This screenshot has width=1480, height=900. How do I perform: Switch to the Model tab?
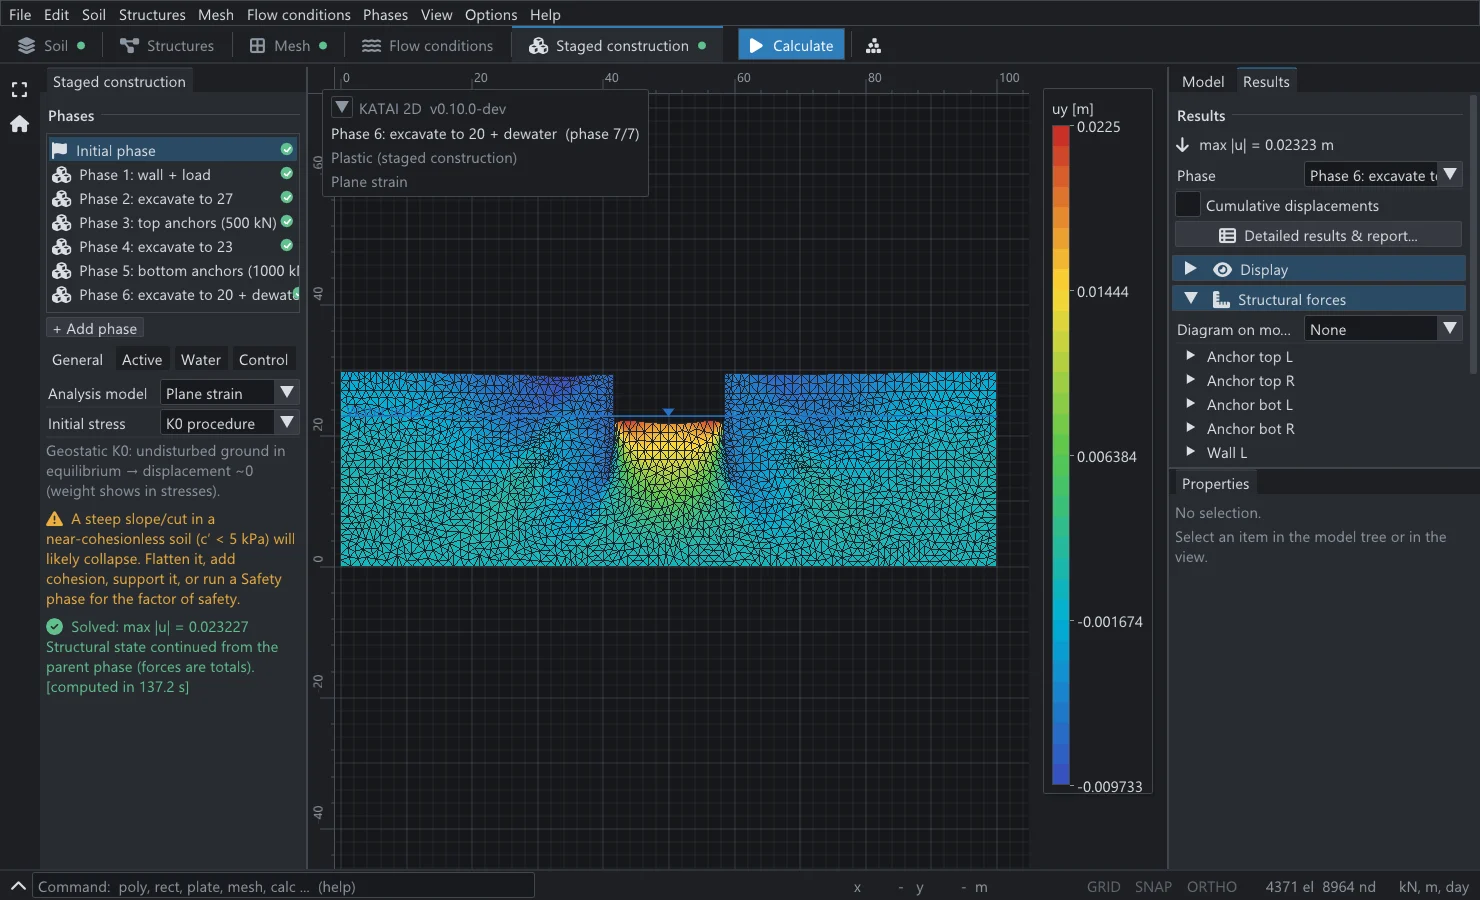point(1202,82)
